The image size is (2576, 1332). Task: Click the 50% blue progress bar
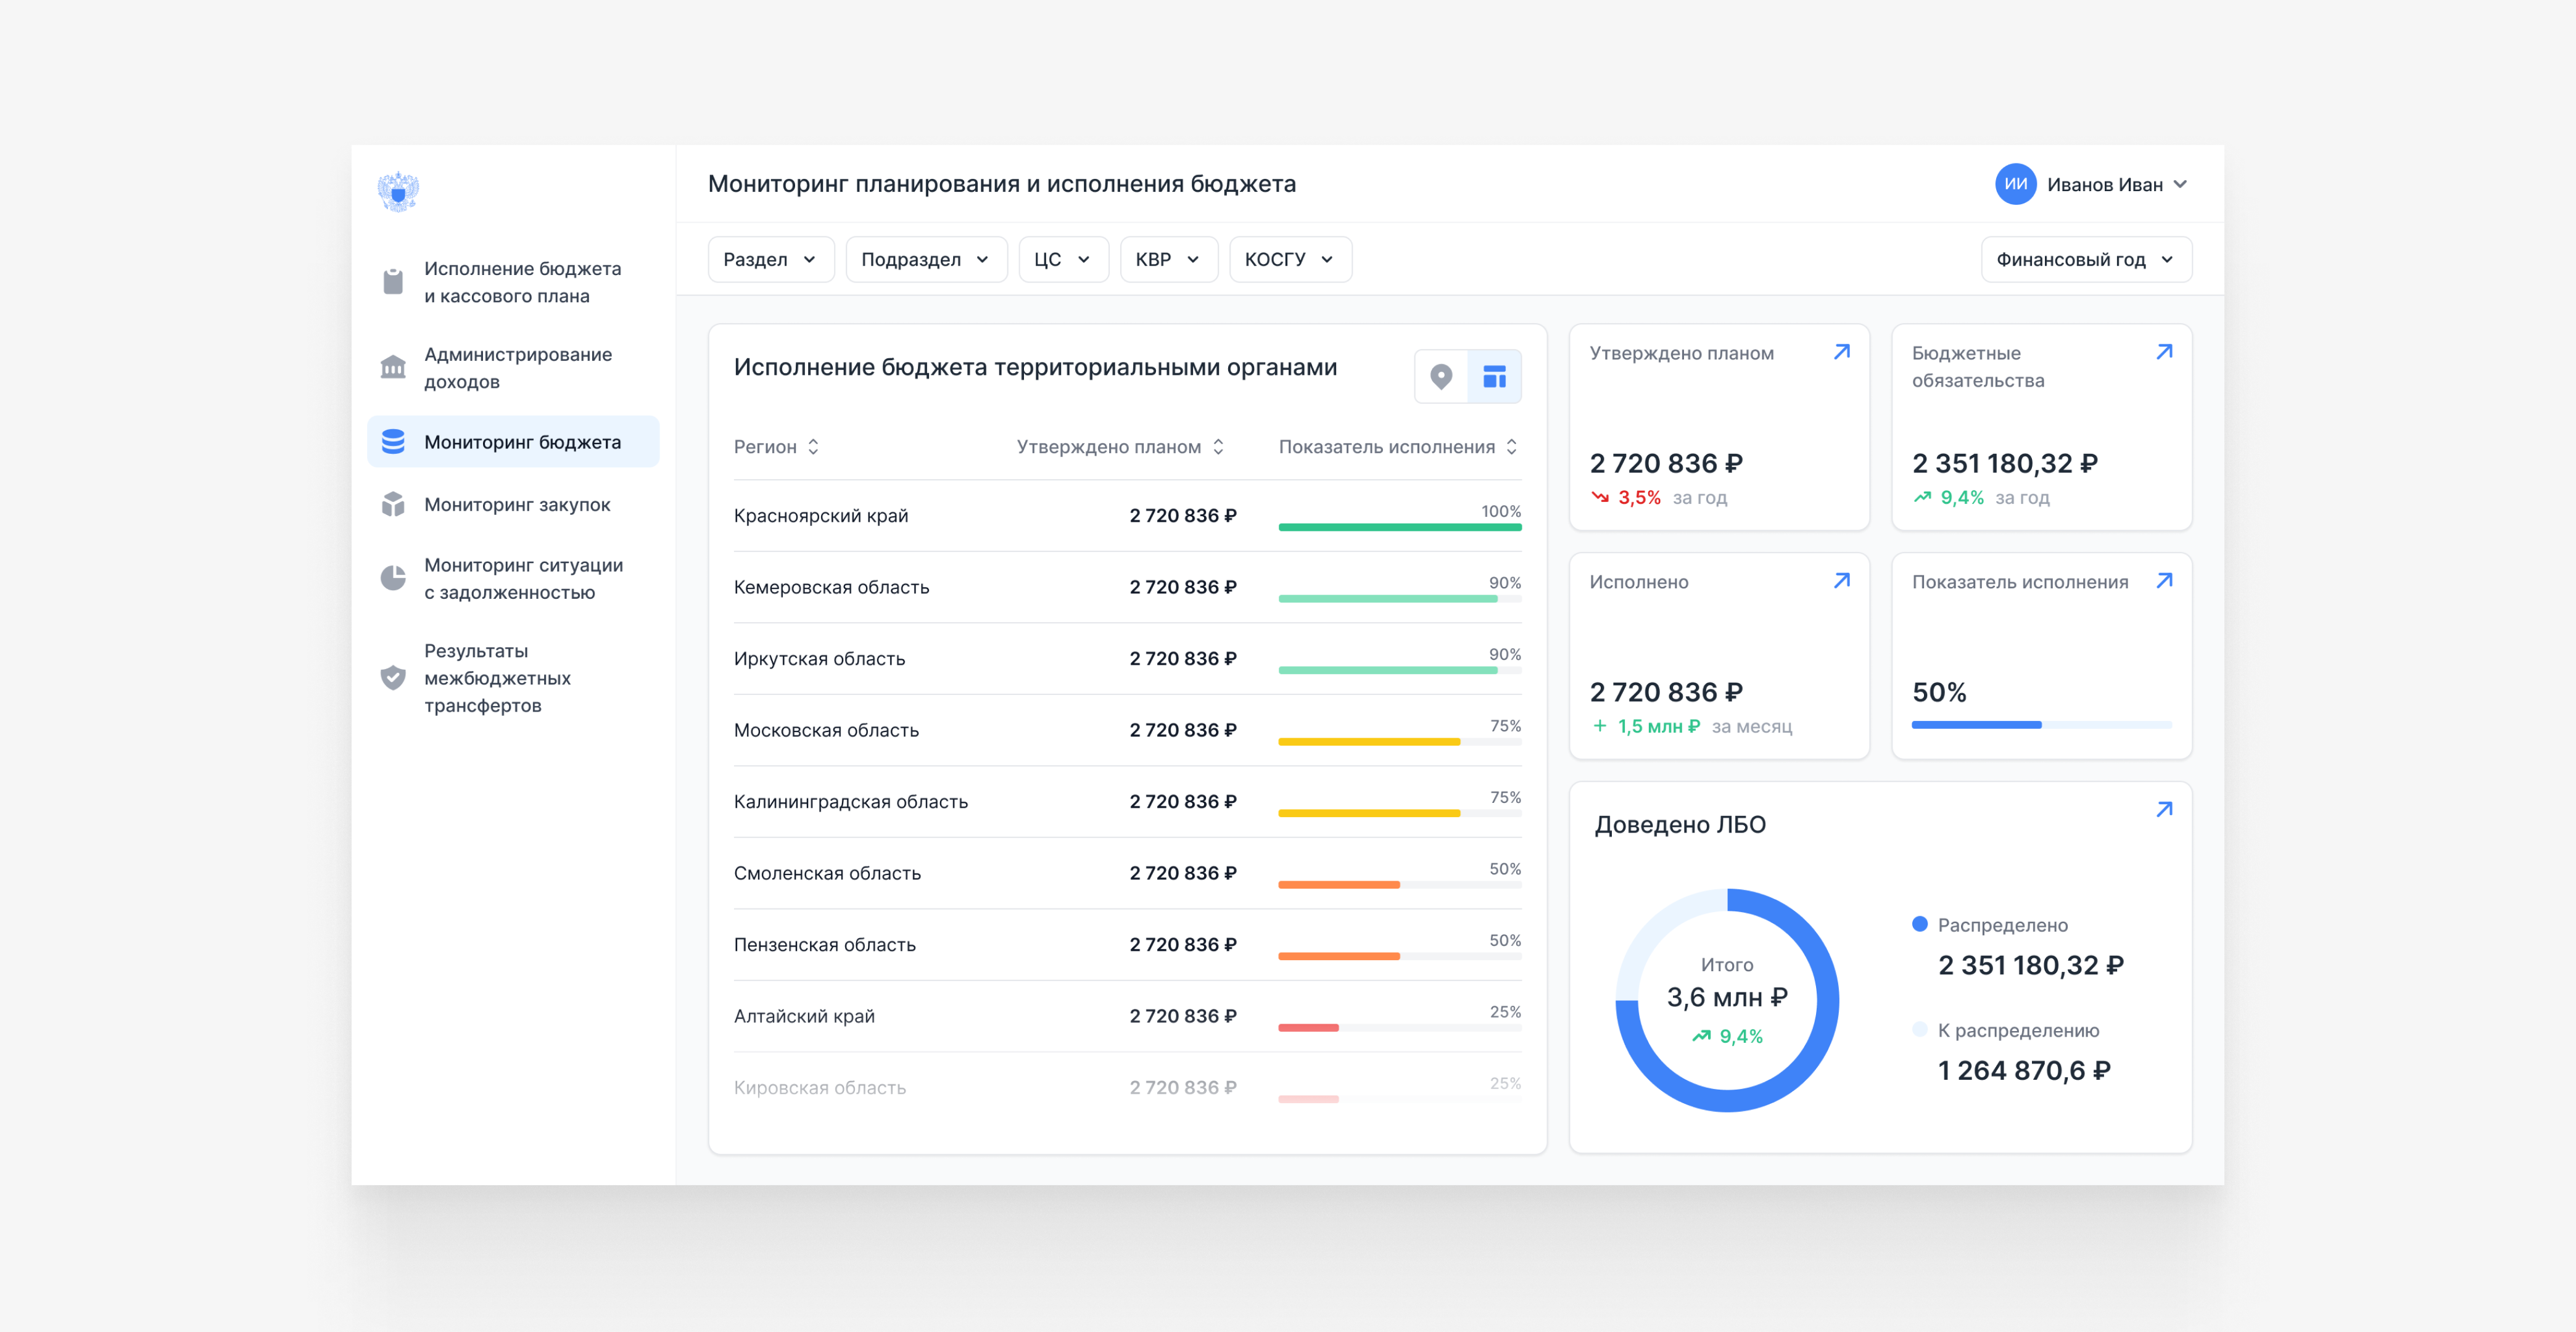click(x=2040, y=725)
